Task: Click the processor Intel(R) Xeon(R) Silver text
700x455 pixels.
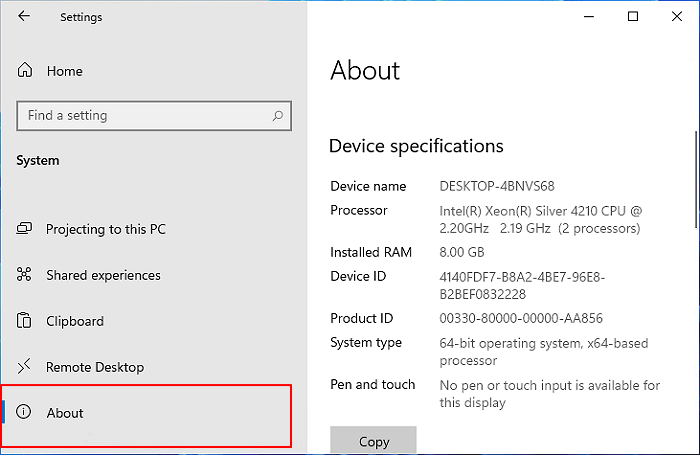Action: (x=541, y=220)
